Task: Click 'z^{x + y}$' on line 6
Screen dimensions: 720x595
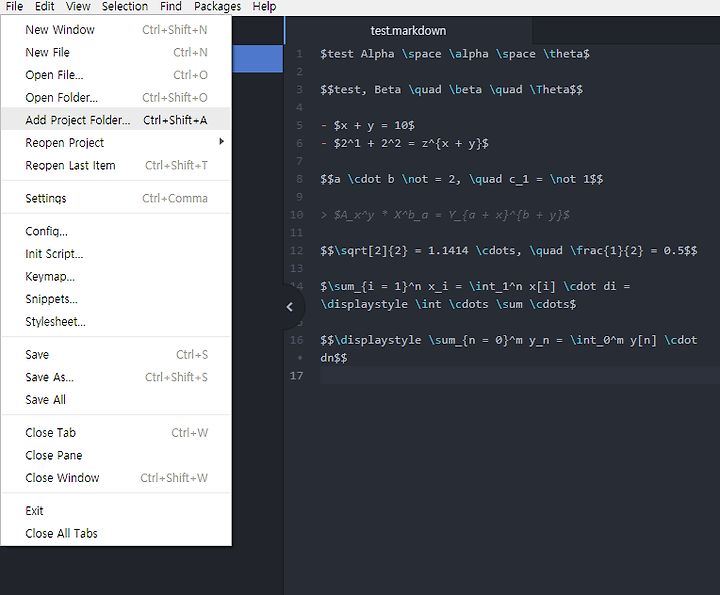Action: coord(455,143)
